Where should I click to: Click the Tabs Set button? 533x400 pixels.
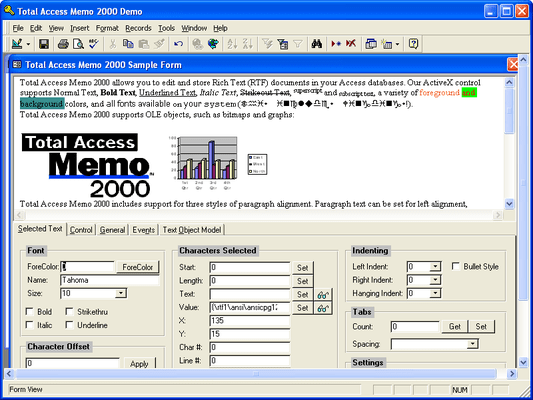(x=481, y=327)
